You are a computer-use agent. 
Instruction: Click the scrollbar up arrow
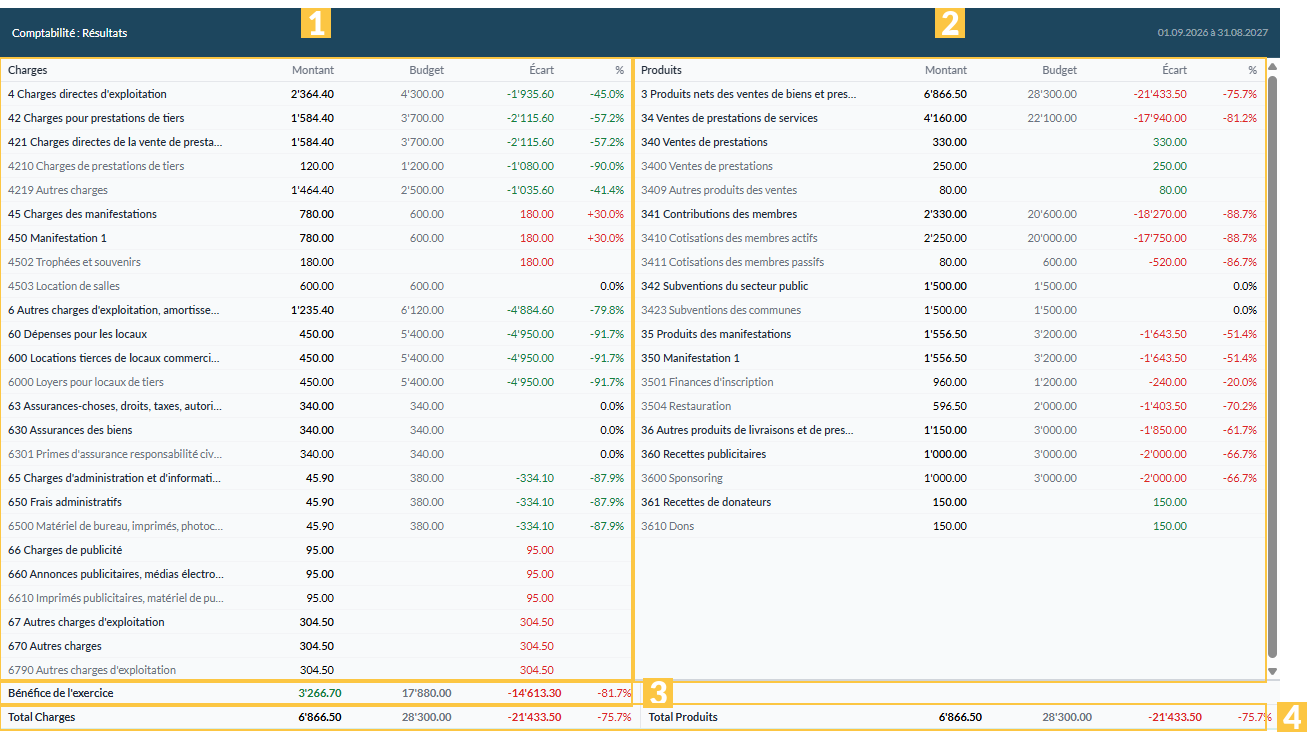point(1272,67)
